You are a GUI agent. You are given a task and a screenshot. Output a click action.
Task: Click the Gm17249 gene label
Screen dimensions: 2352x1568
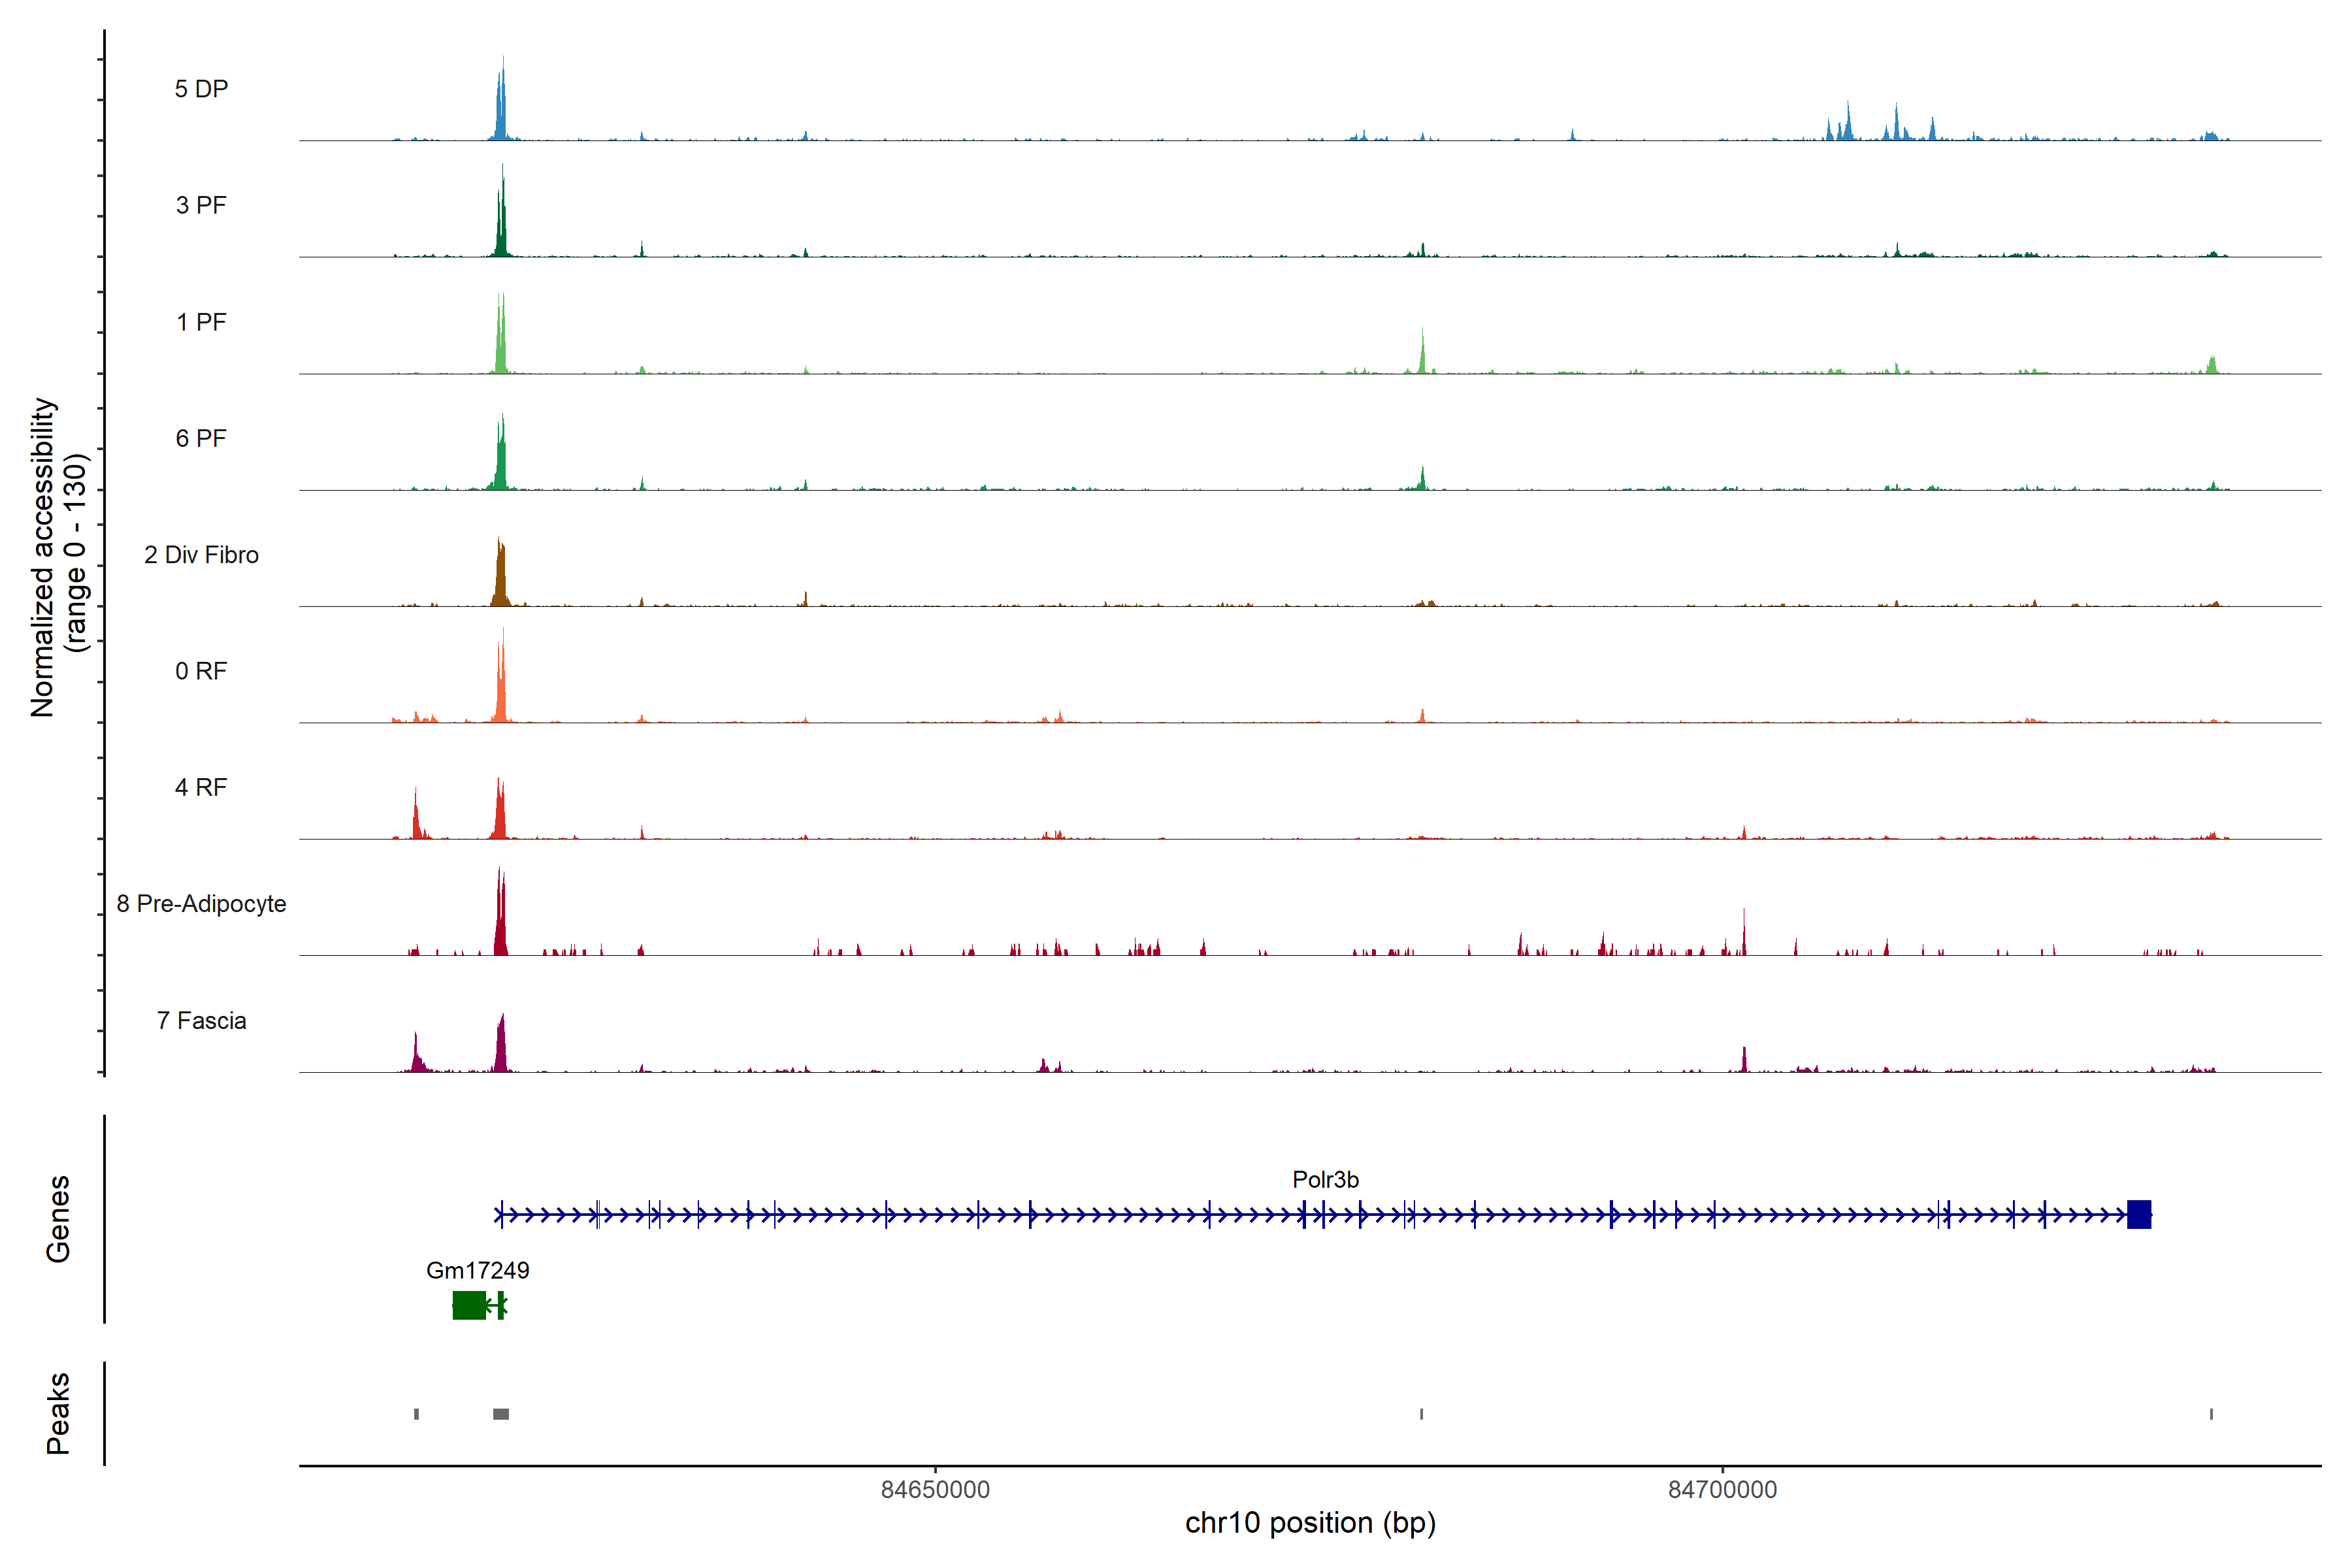[477, 1270]
